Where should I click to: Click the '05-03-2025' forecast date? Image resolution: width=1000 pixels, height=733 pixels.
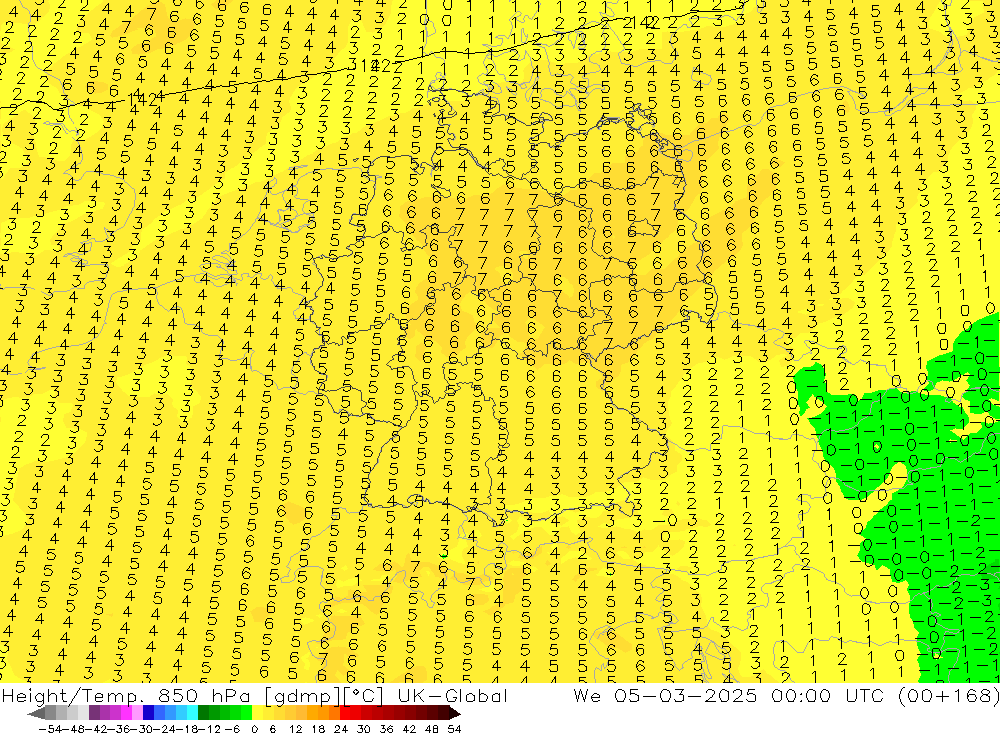click(686, 696)
